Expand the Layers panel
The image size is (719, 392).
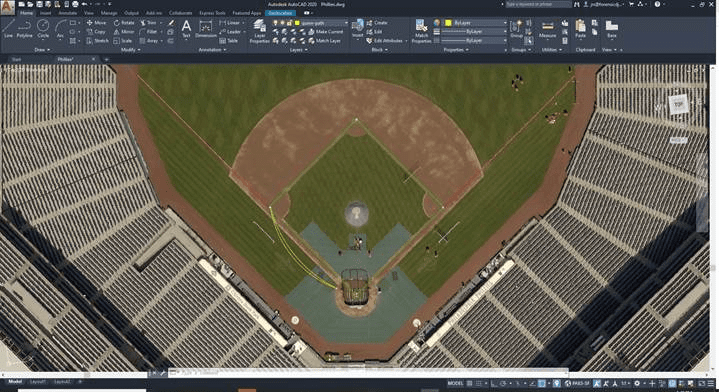pos(298,50)
